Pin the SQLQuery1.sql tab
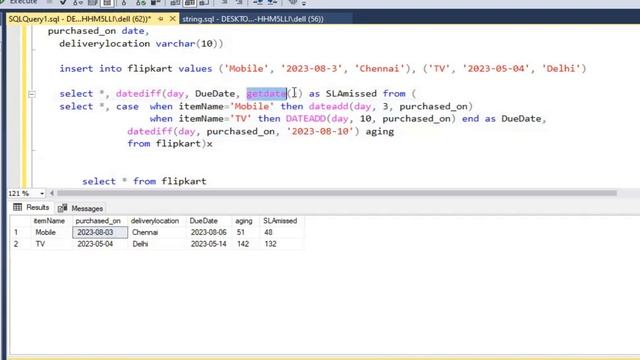640x360 pixels. tap(161, 19)
